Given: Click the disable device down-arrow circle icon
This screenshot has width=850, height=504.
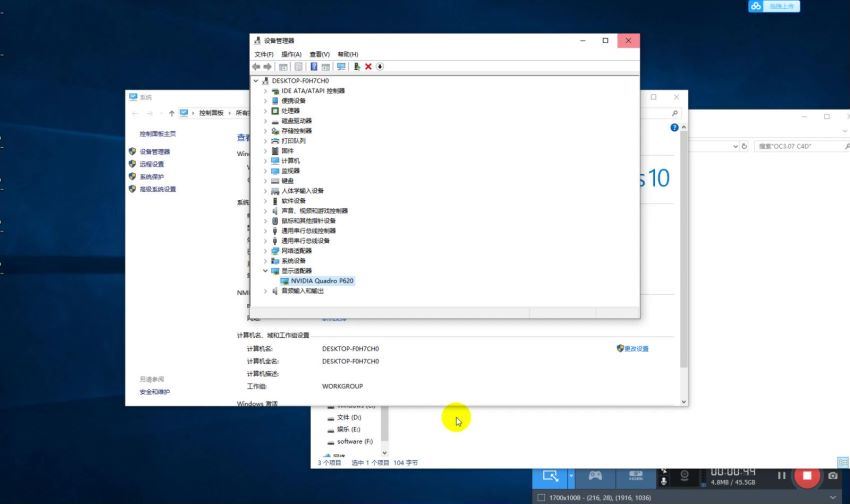Looking at the screenshot, I should pos(380,67).
